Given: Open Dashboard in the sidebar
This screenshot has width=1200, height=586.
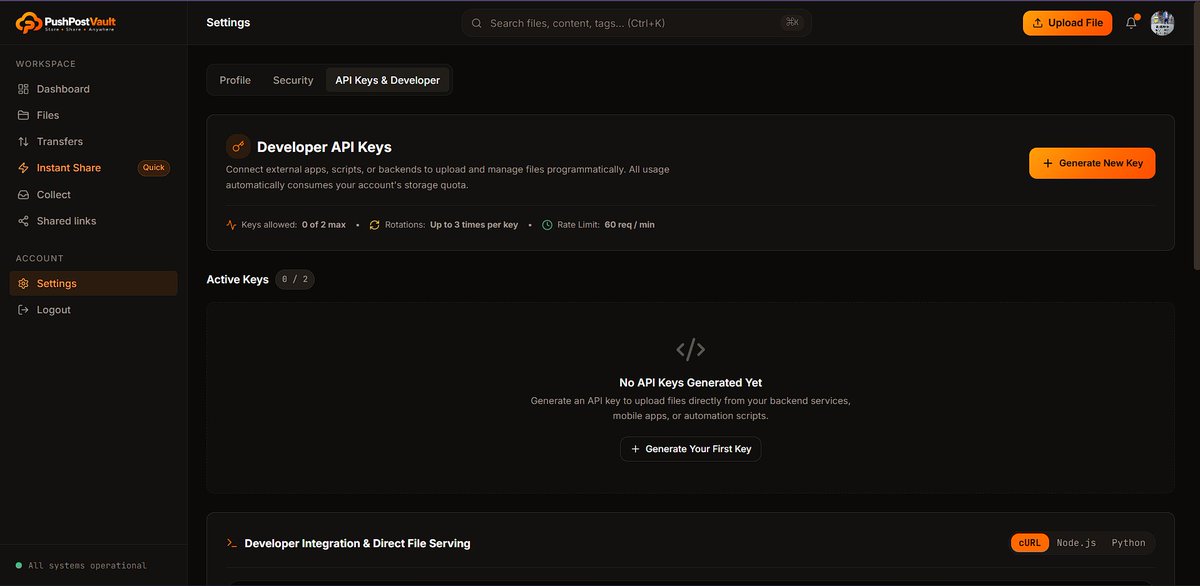Looking at the screenshot, I should point(93,89).
